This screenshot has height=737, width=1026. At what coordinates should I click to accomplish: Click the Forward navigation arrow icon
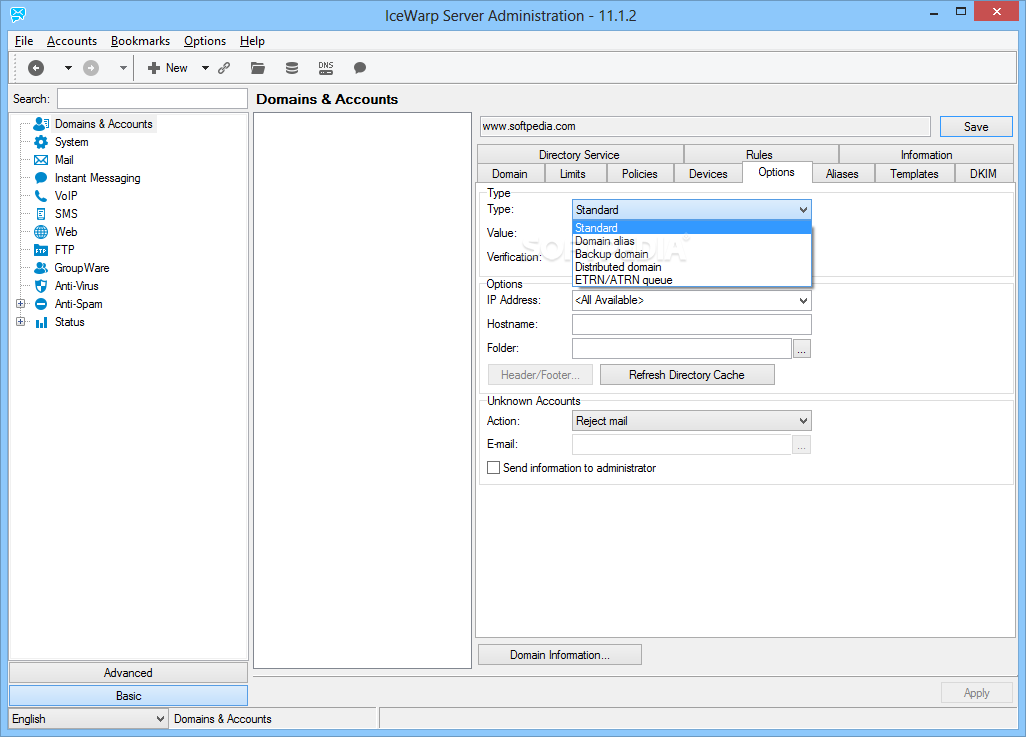[91, 67]
